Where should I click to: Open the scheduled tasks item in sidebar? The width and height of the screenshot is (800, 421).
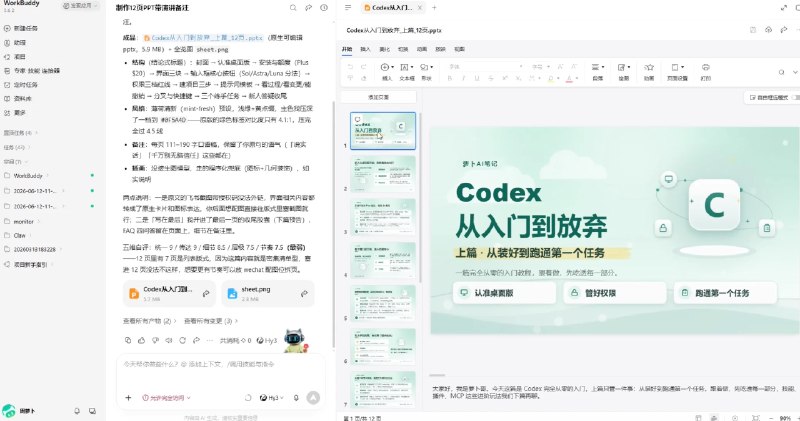tap(26, 85)
